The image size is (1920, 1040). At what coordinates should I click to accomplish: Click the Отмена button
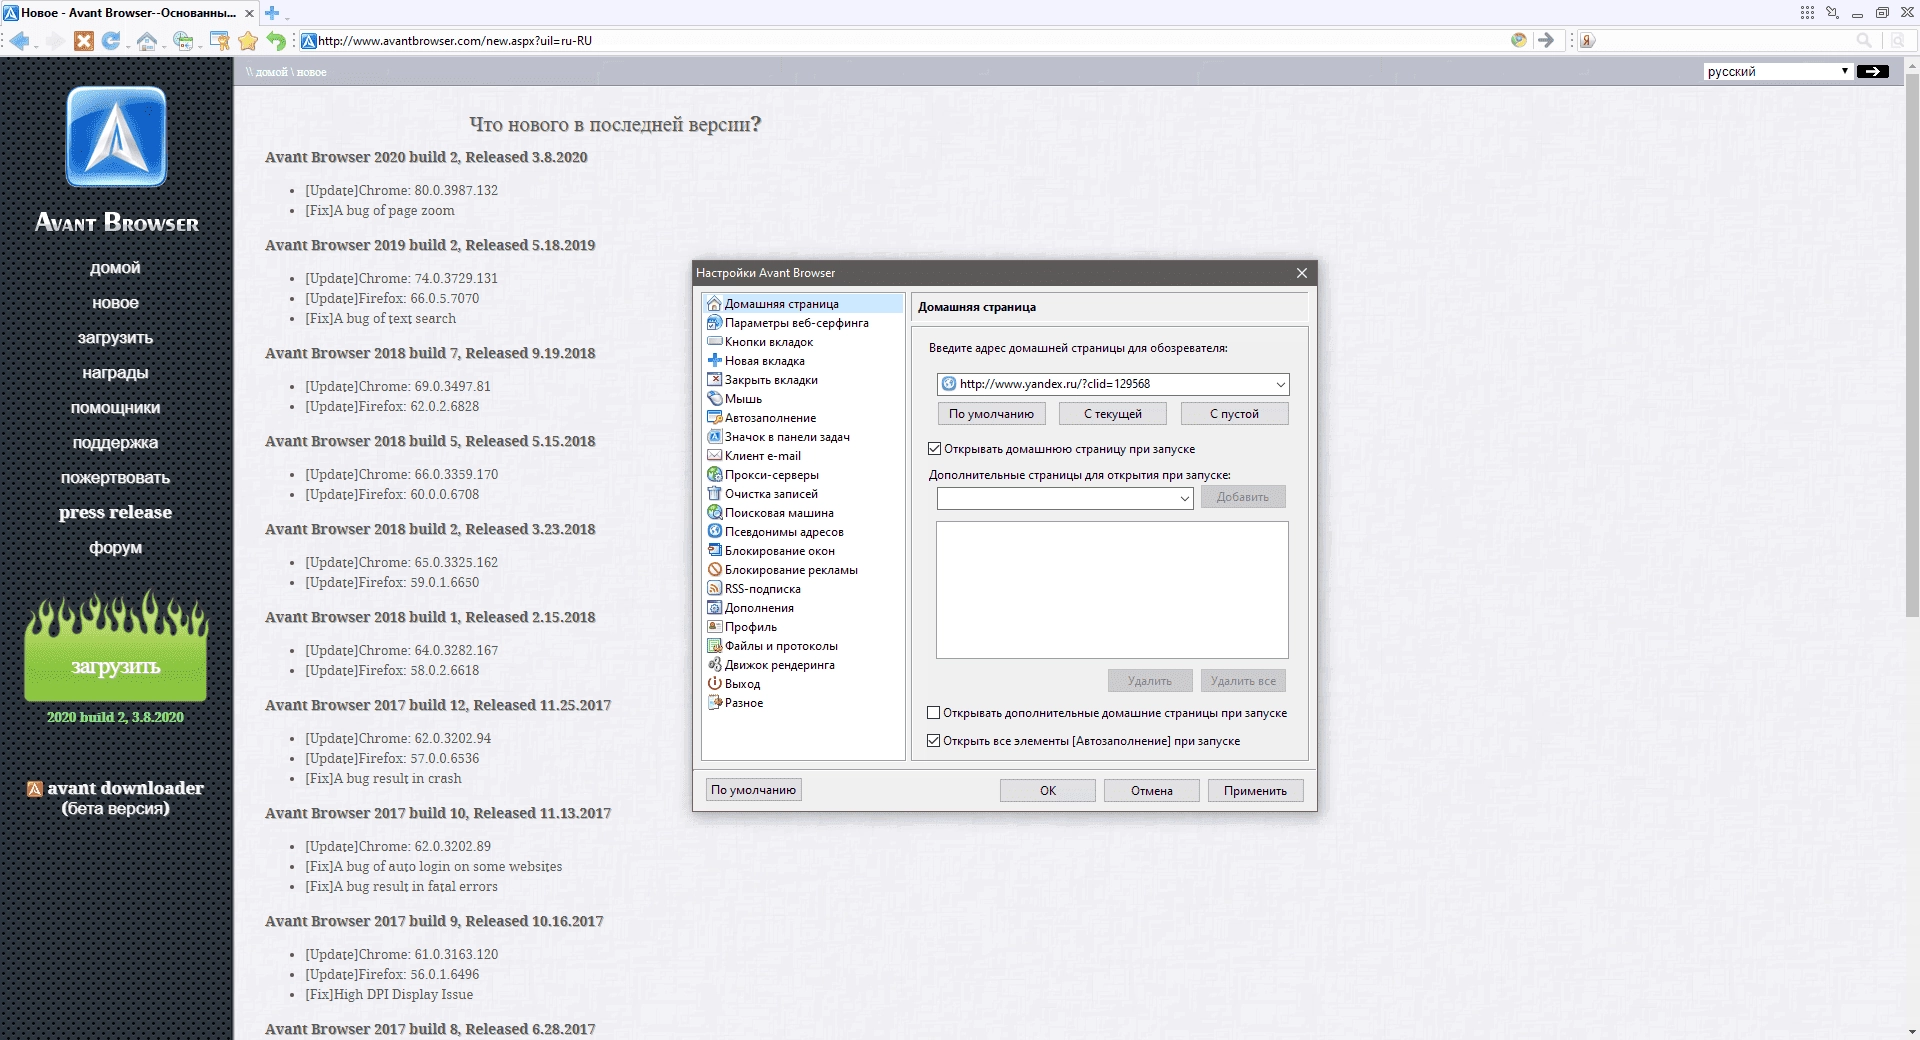[1151, 790]
